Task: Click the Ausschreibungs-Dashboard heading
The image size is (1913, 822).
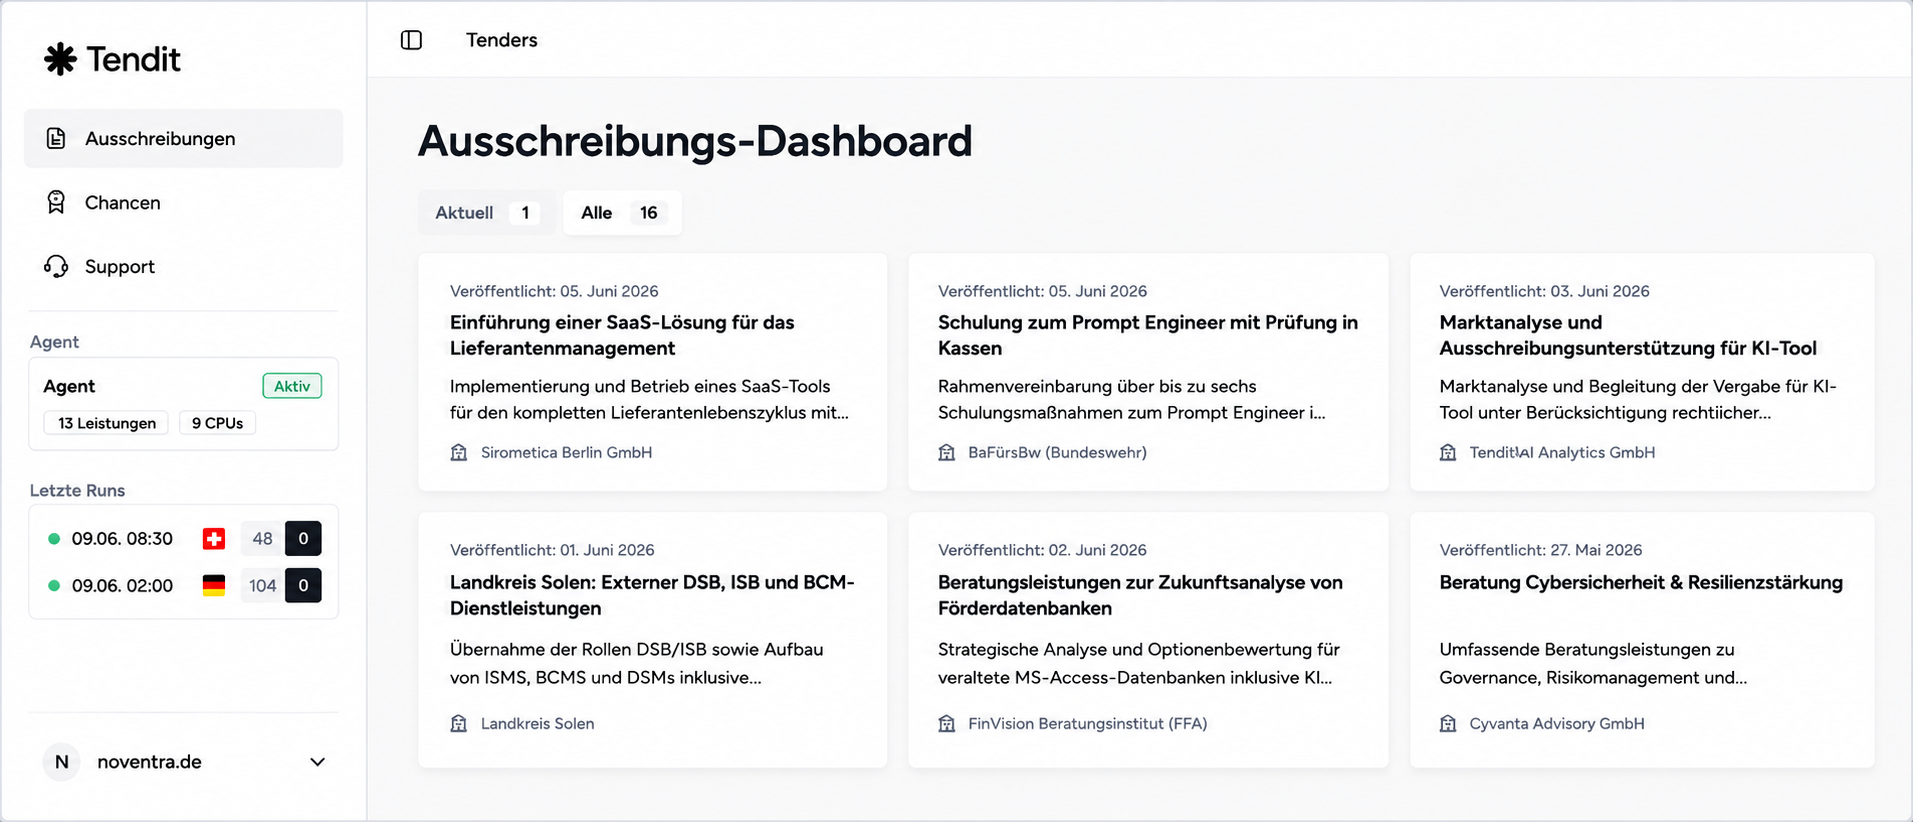Action: (x=695, y=141)
